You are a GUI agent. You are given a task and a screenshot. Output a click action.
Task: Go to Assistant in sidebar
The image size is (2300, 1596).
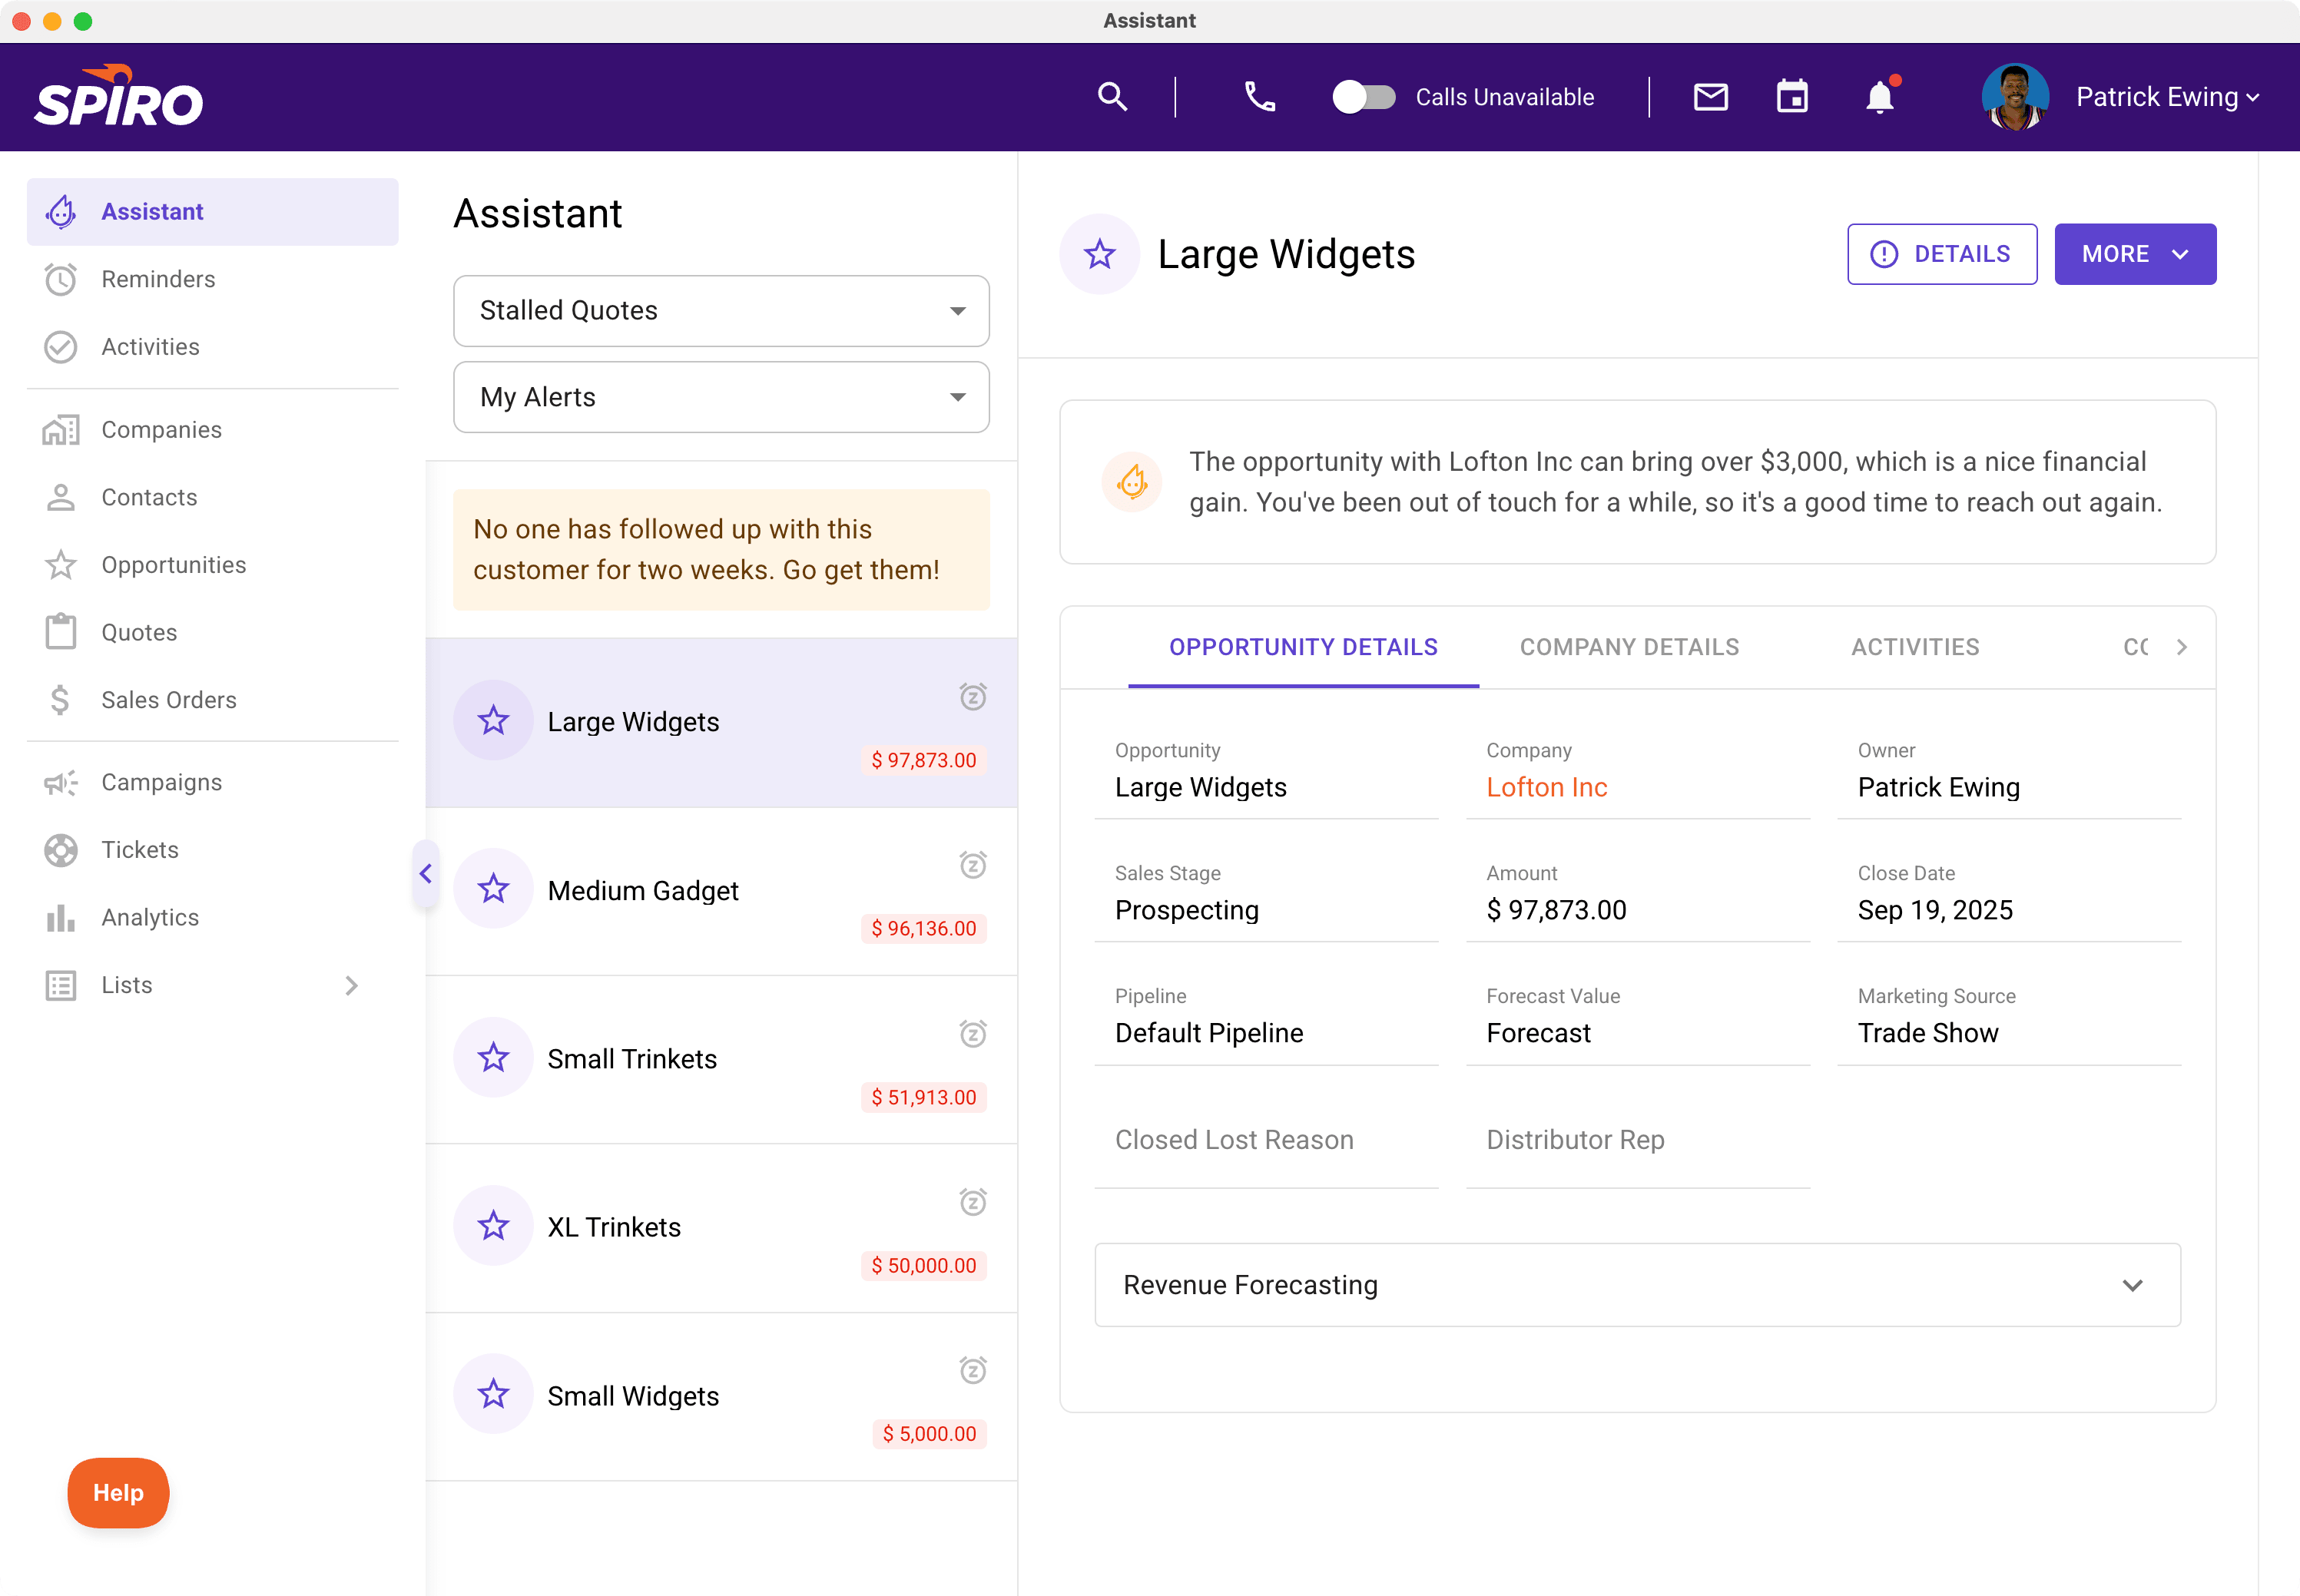(212, 212)
